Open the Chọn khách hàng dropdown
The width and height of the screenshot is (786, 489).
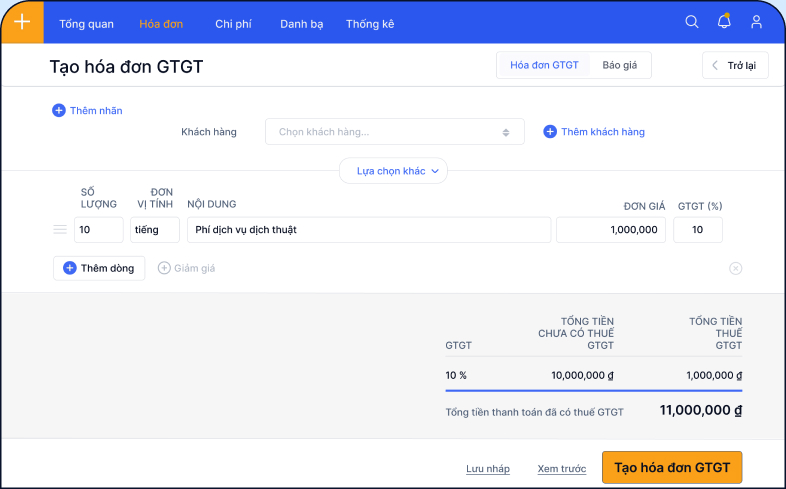pyautogui.click(x=394, y=132)
